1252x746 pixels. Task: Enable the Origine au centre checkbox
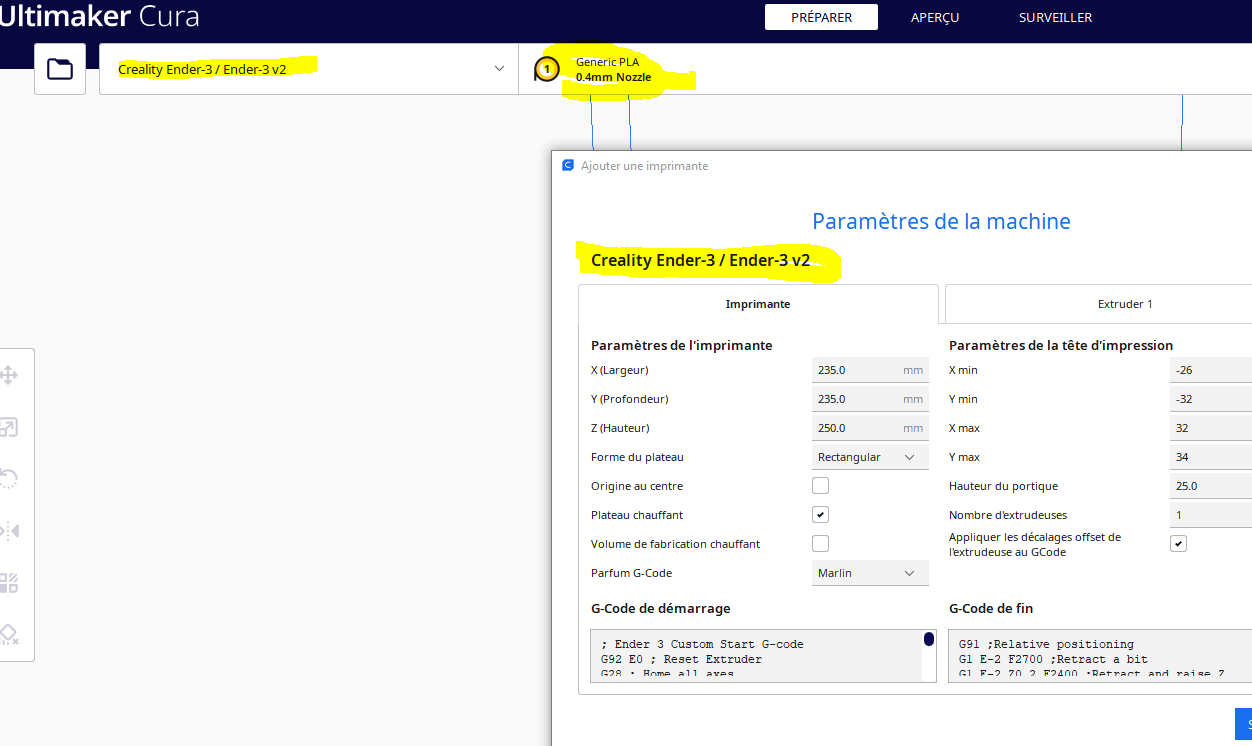coord(820,486)
